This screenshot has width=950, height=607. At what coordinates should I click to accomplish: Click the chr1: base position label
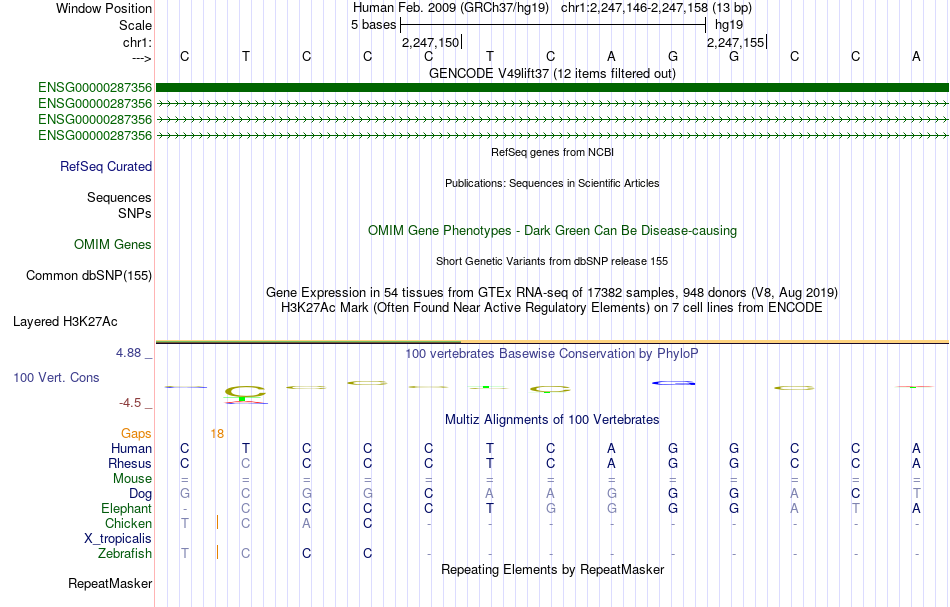137,42
